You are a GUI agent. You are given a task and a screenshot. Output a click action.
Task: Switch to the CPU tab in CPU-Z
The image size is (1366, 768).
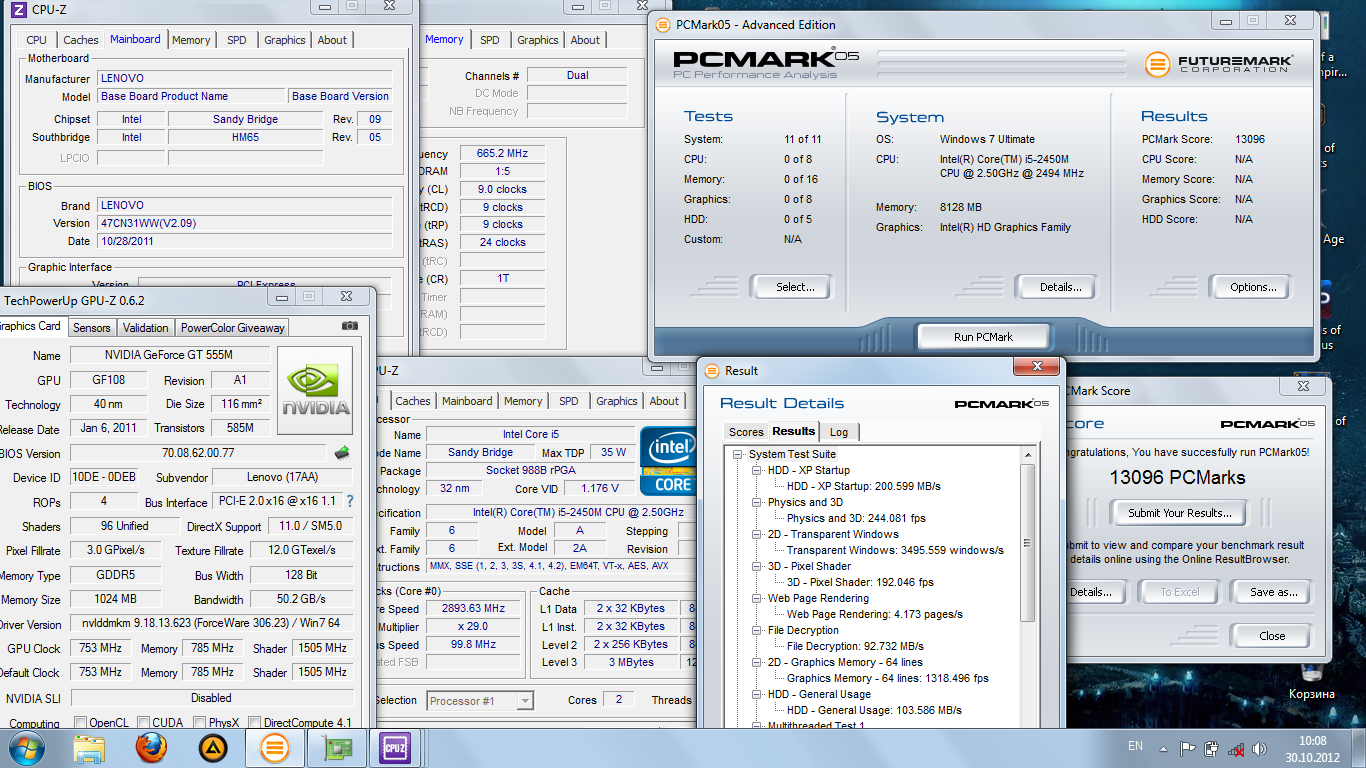coord(36,40)
